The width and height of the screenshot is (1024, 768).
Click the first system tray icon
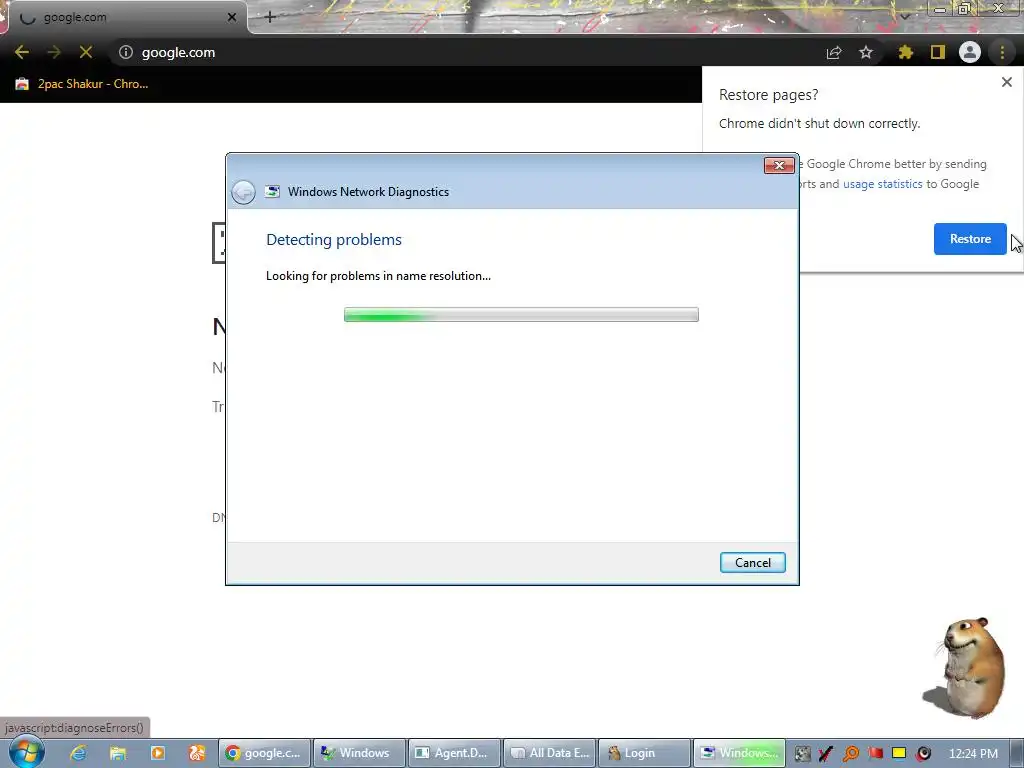[802, 754]
